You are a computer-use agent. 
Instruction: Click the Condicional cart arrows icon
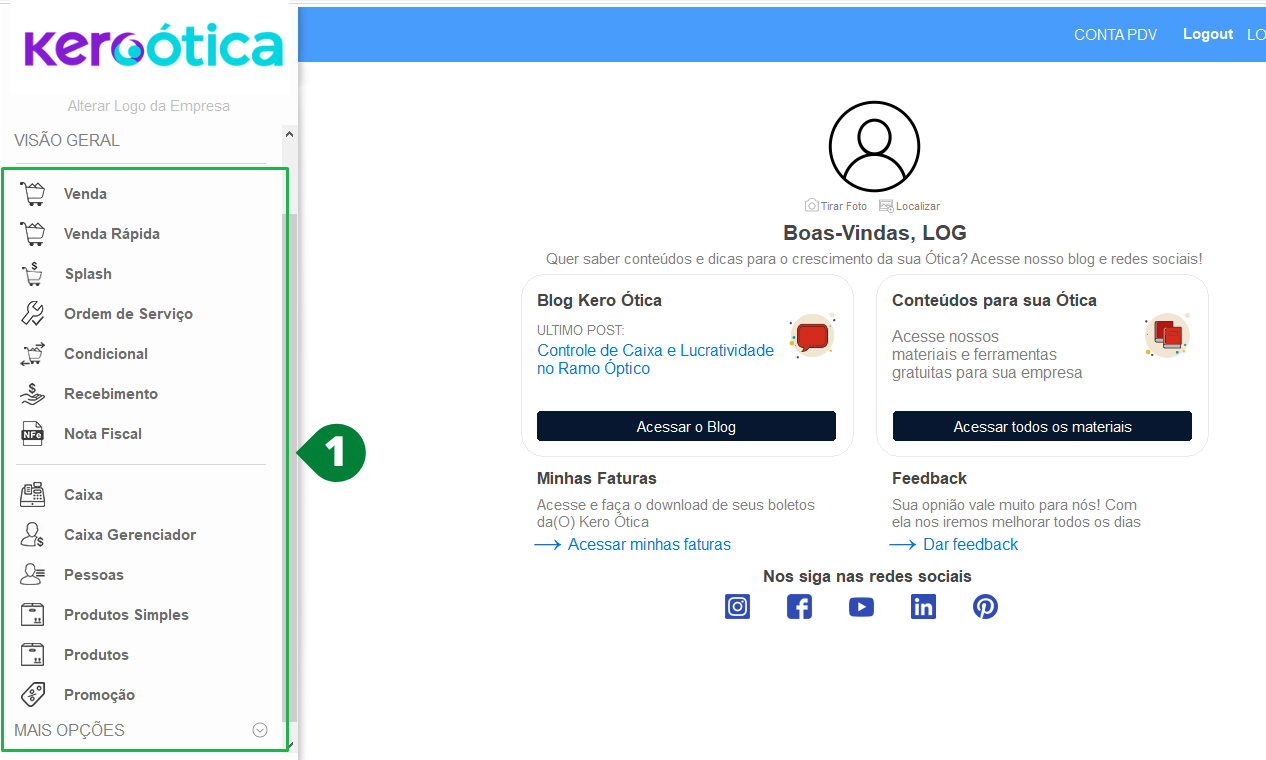click(x=33, y=353)
